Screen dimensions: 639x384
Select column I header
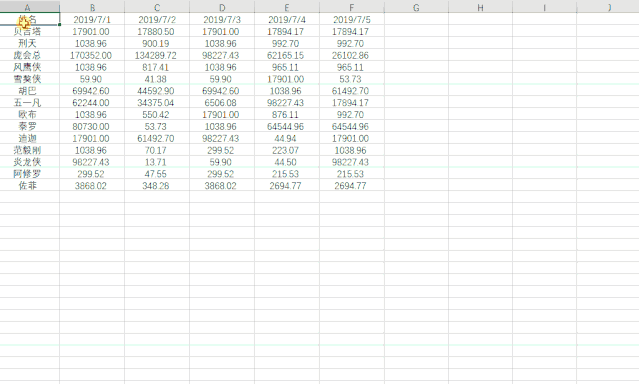[544, 7]
